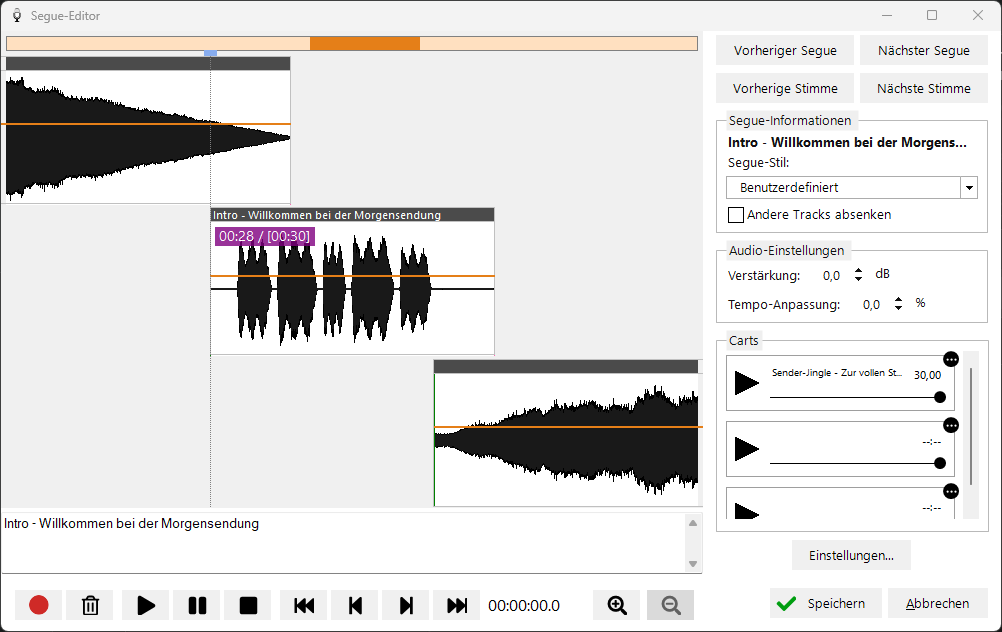Skip to the previous marker
Viewport: 1002px width, 632px height.
(355, 605)
